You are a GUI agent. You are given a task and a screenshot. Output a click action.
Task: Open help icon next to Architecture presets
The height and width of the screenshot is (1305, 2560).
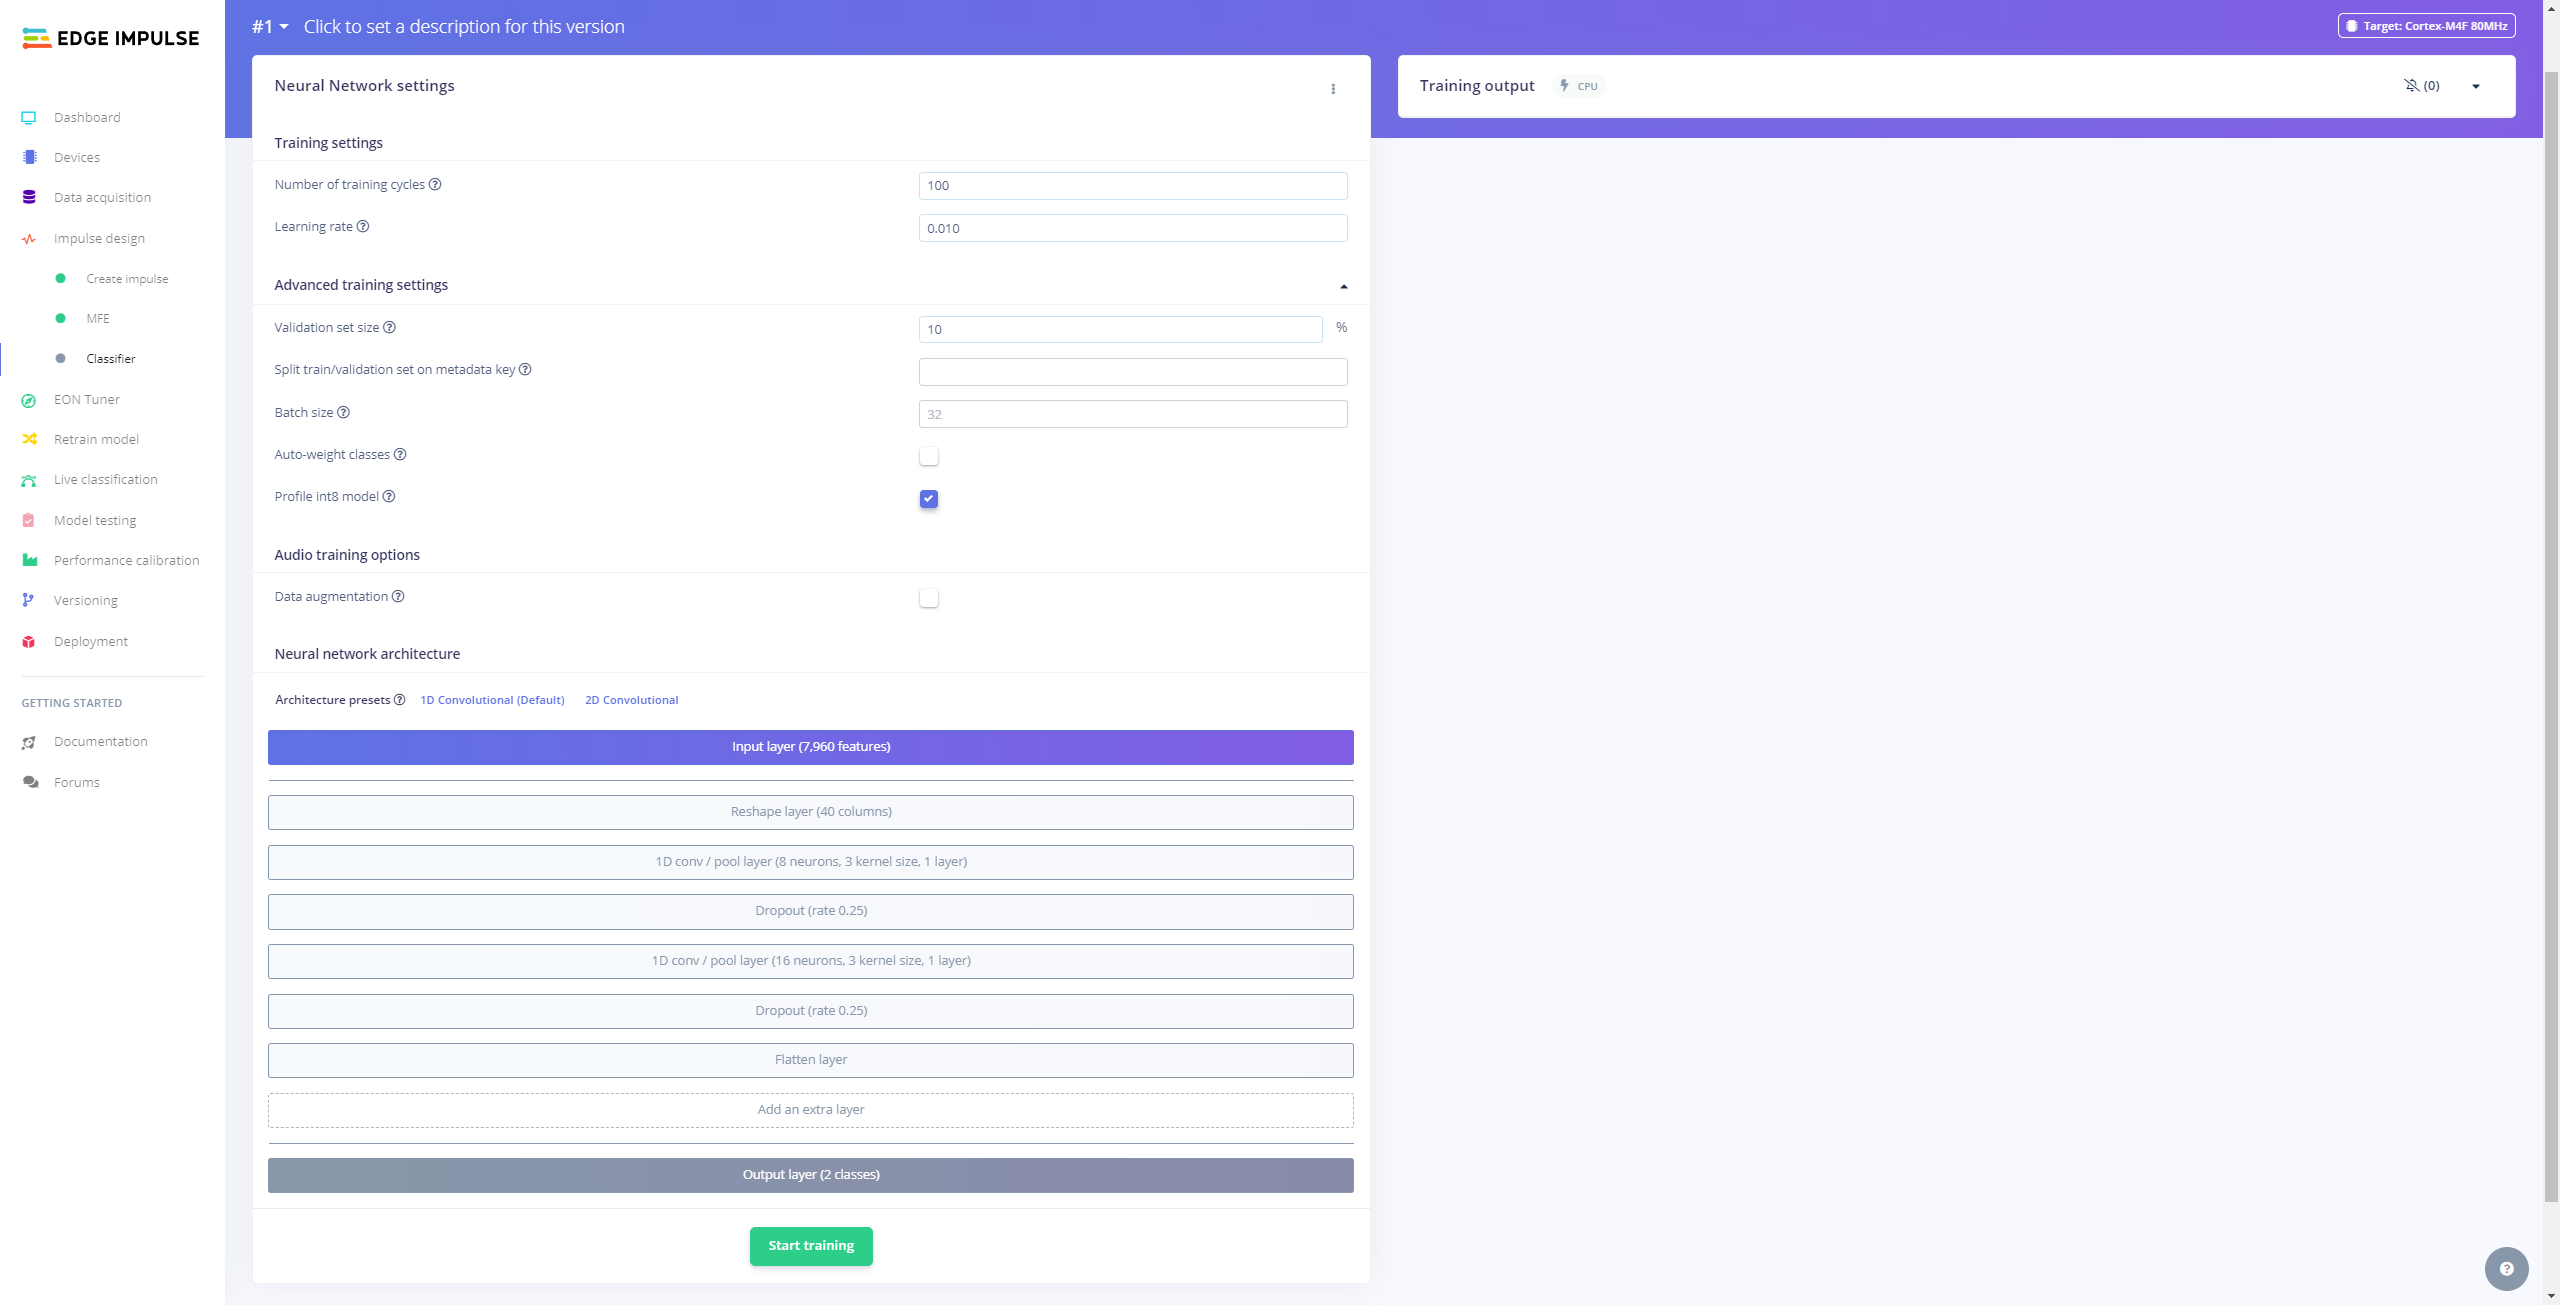click(x=399, y=700)
